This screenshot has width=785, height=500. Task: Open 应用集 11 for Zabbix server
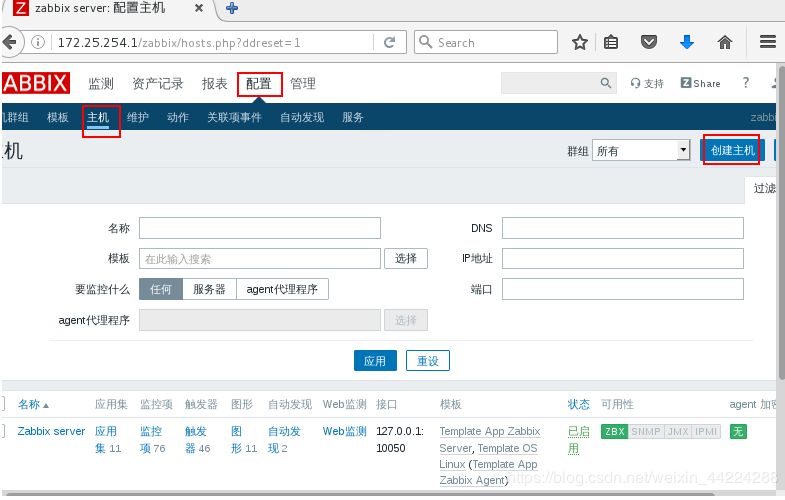click(108, 439)
